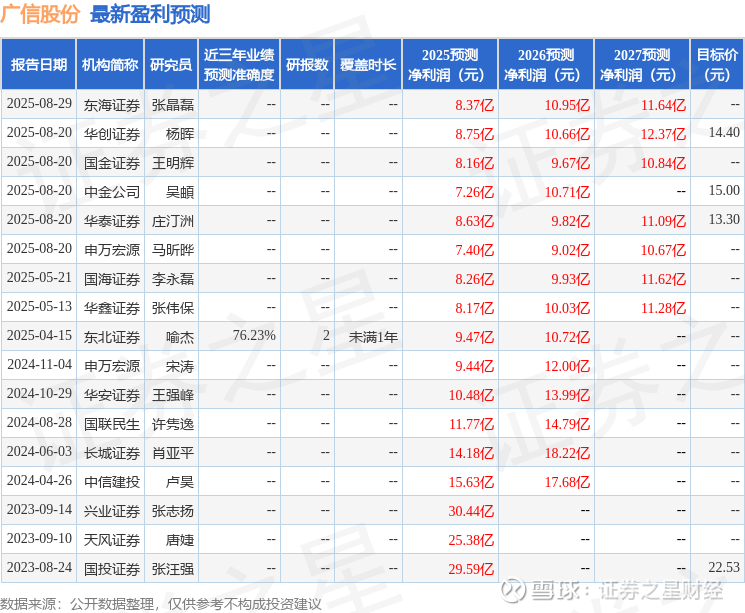Select the 最新盈利预测 heading
This screenshot has width=745, height=613.
(x=150, y=14)
